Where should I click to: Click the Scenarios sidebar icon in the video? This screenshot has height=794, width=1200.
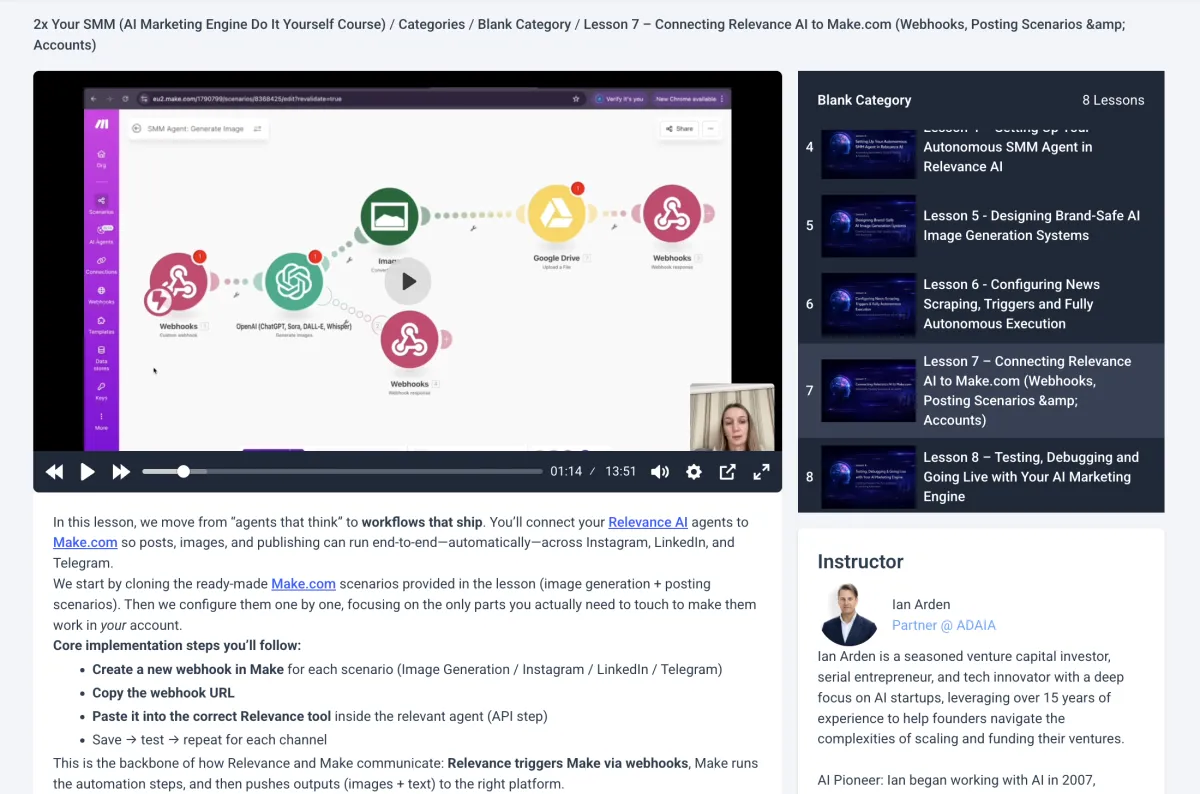[x=101, y=204]
